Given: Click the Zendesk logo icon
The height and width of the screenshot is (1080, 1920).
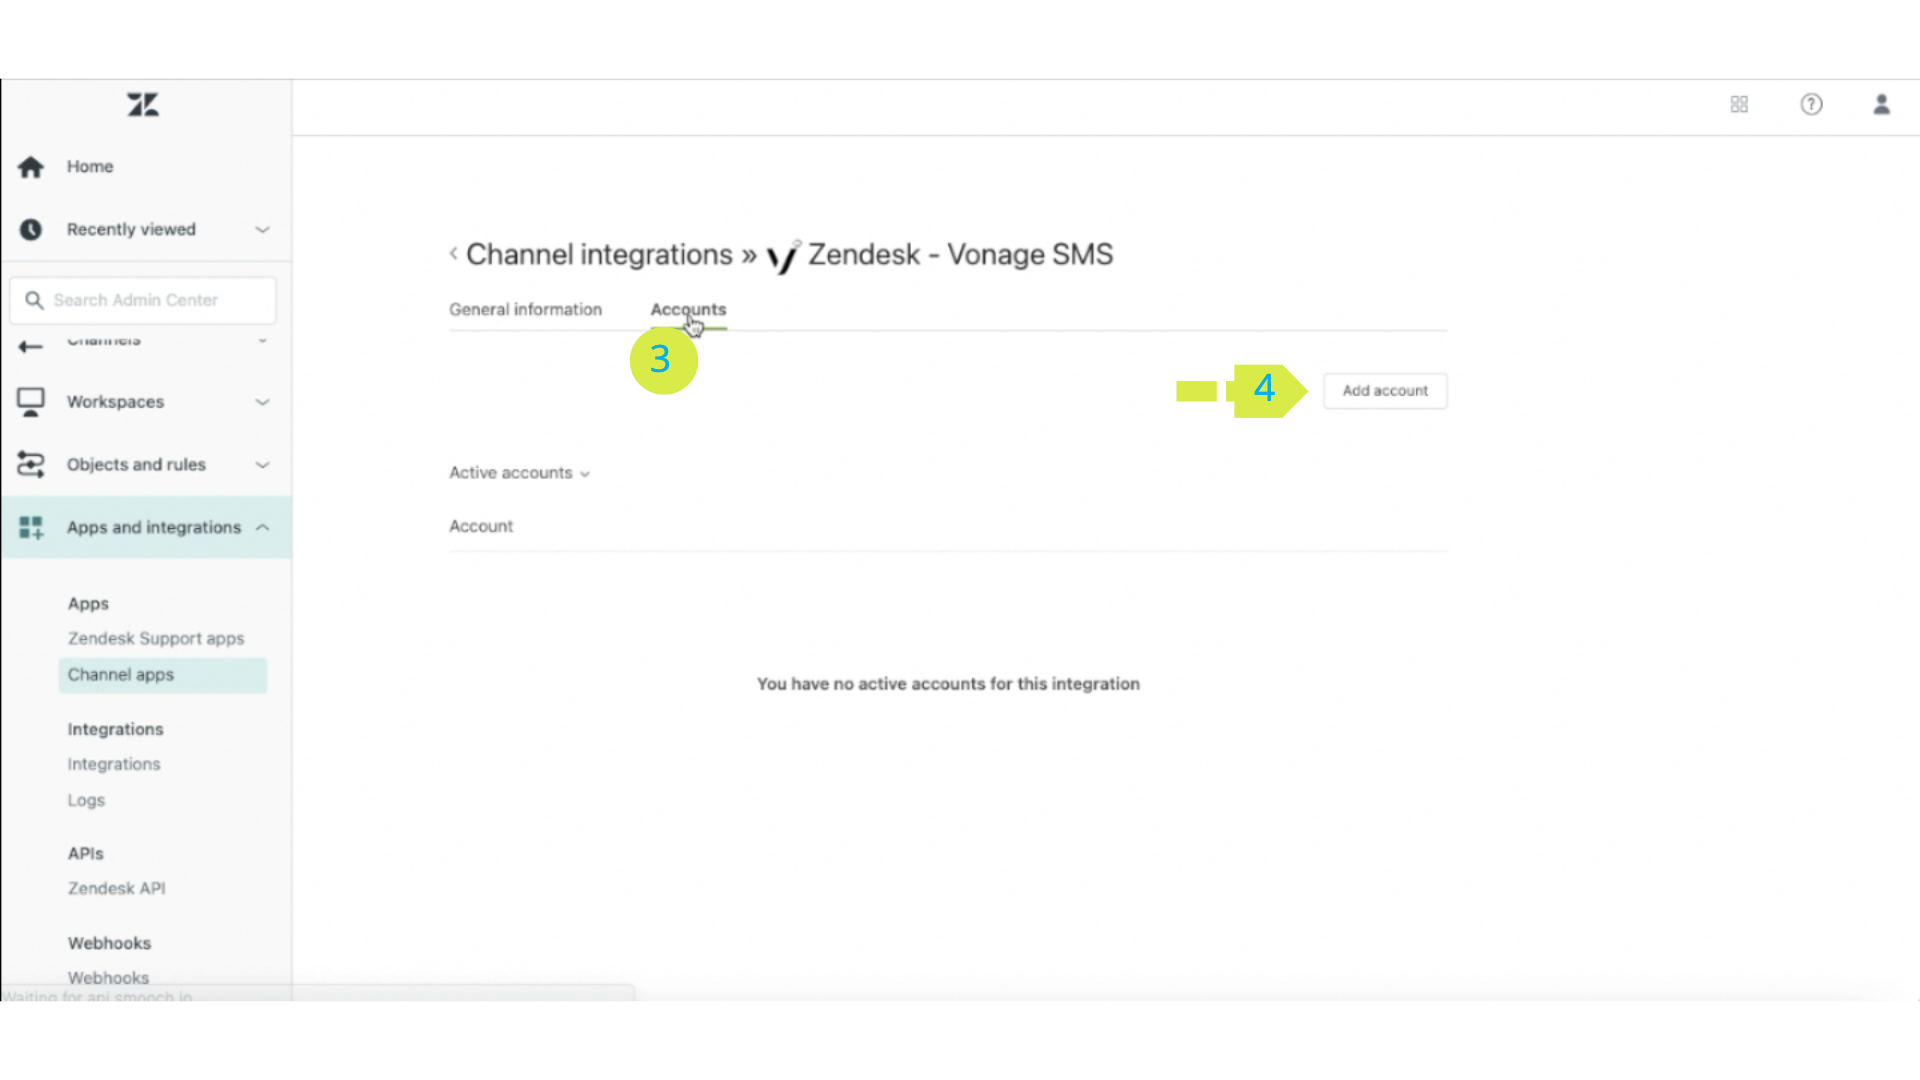Looking at the screenshot, I should point(143,105).
